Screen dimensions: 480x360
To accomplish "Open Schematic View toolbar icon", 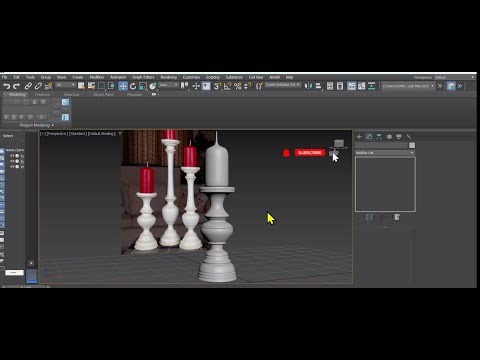I will [x=371, y=86].
